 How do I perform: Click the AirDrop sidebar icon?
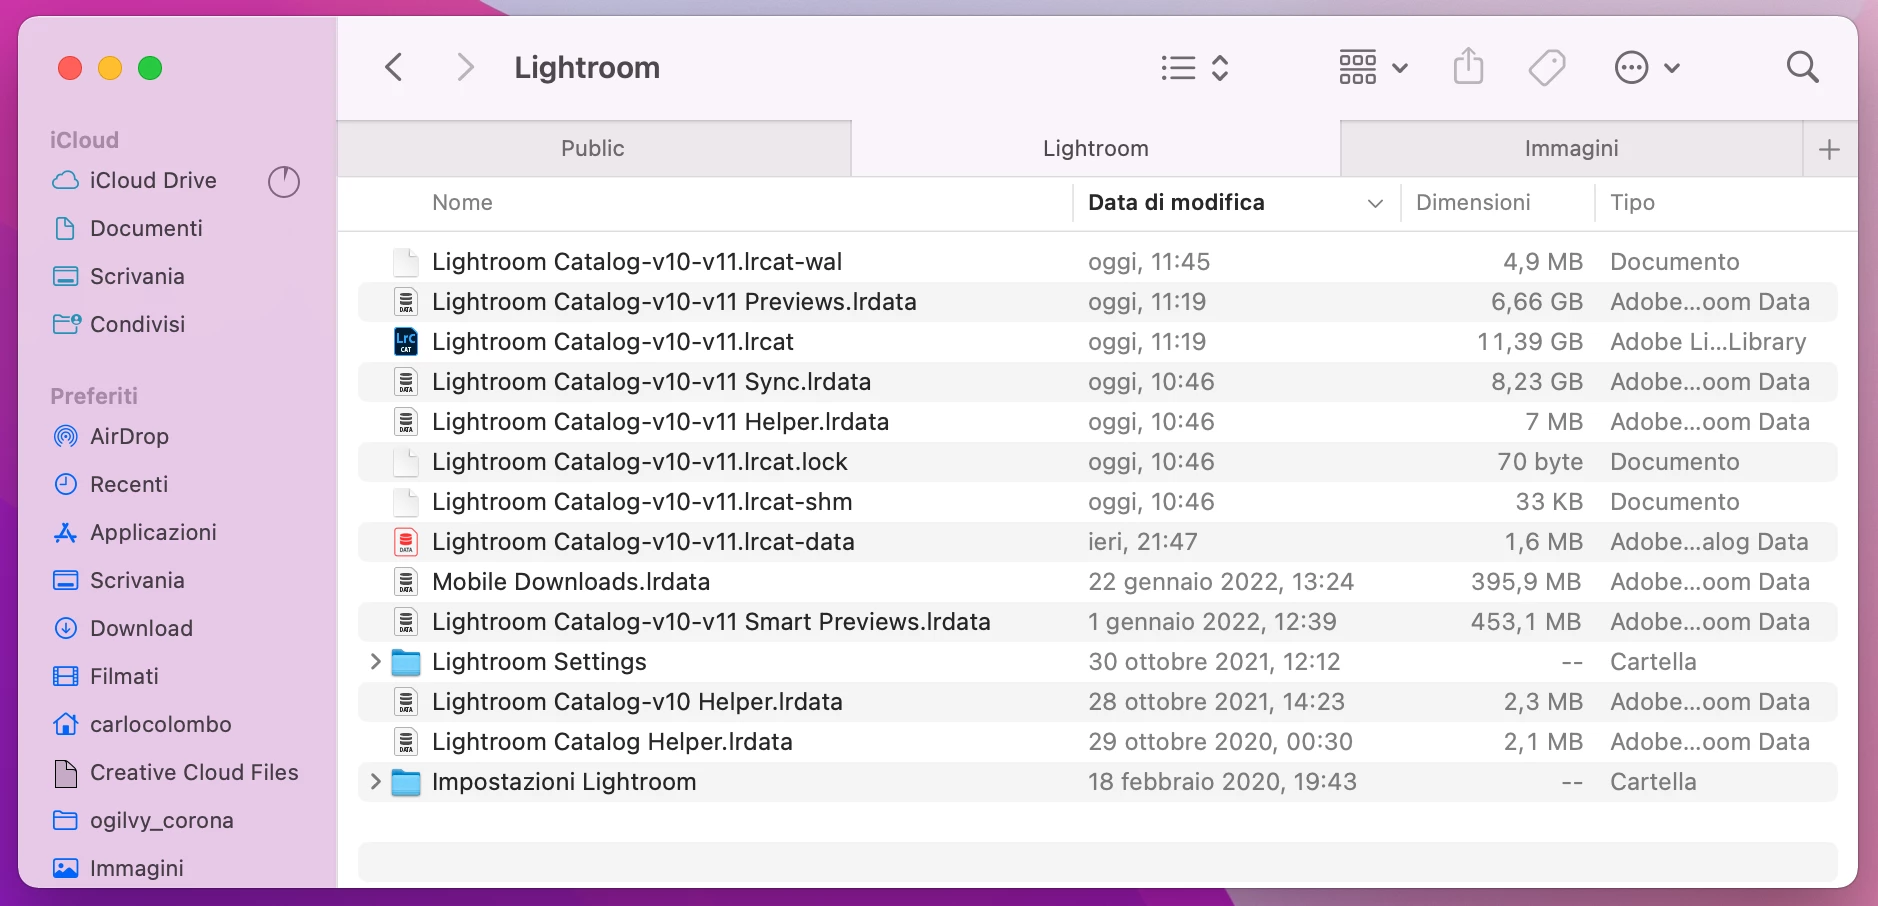tap(65, 436)
